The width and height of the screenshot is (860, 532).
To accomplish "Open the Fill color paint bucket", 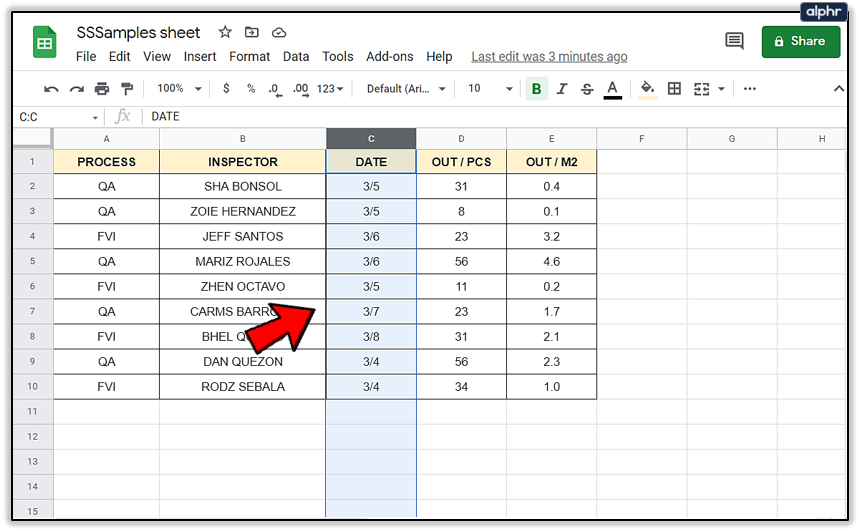I will pyautogui.click(x=647, y=89).
